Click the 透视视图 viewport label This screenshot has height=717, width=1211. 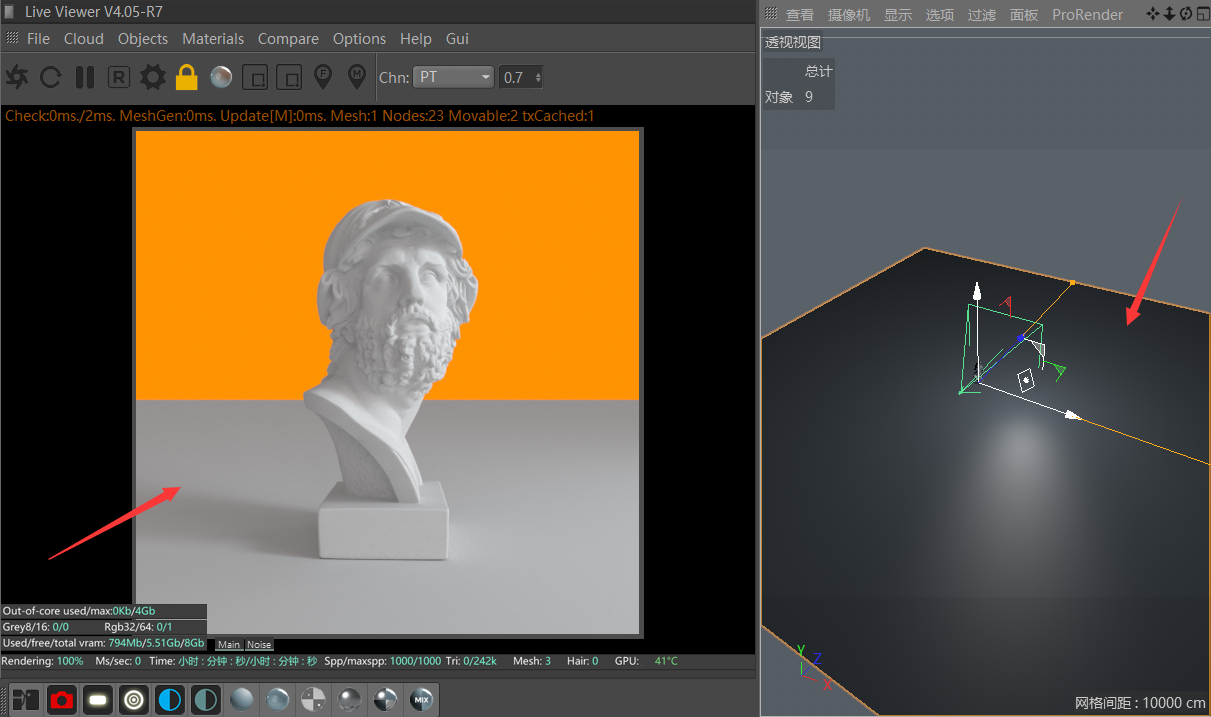793,42
